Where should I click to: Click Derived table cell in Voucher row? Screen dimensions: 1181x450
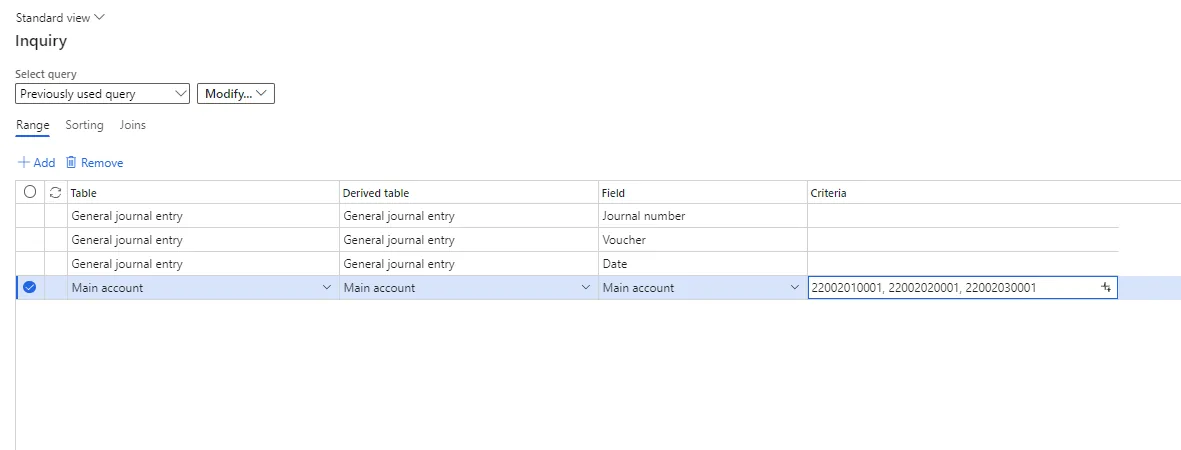pyautogui.click(x=468, y=240)
